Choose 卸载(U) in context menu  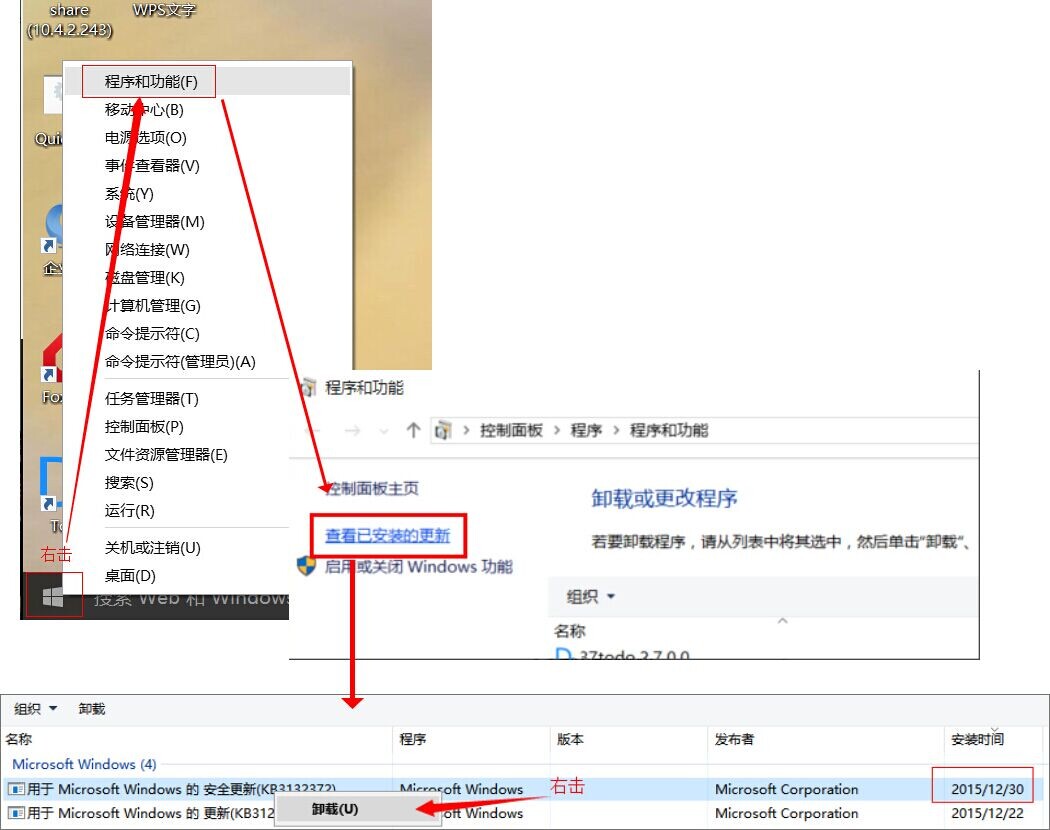[x=357, y=809]
